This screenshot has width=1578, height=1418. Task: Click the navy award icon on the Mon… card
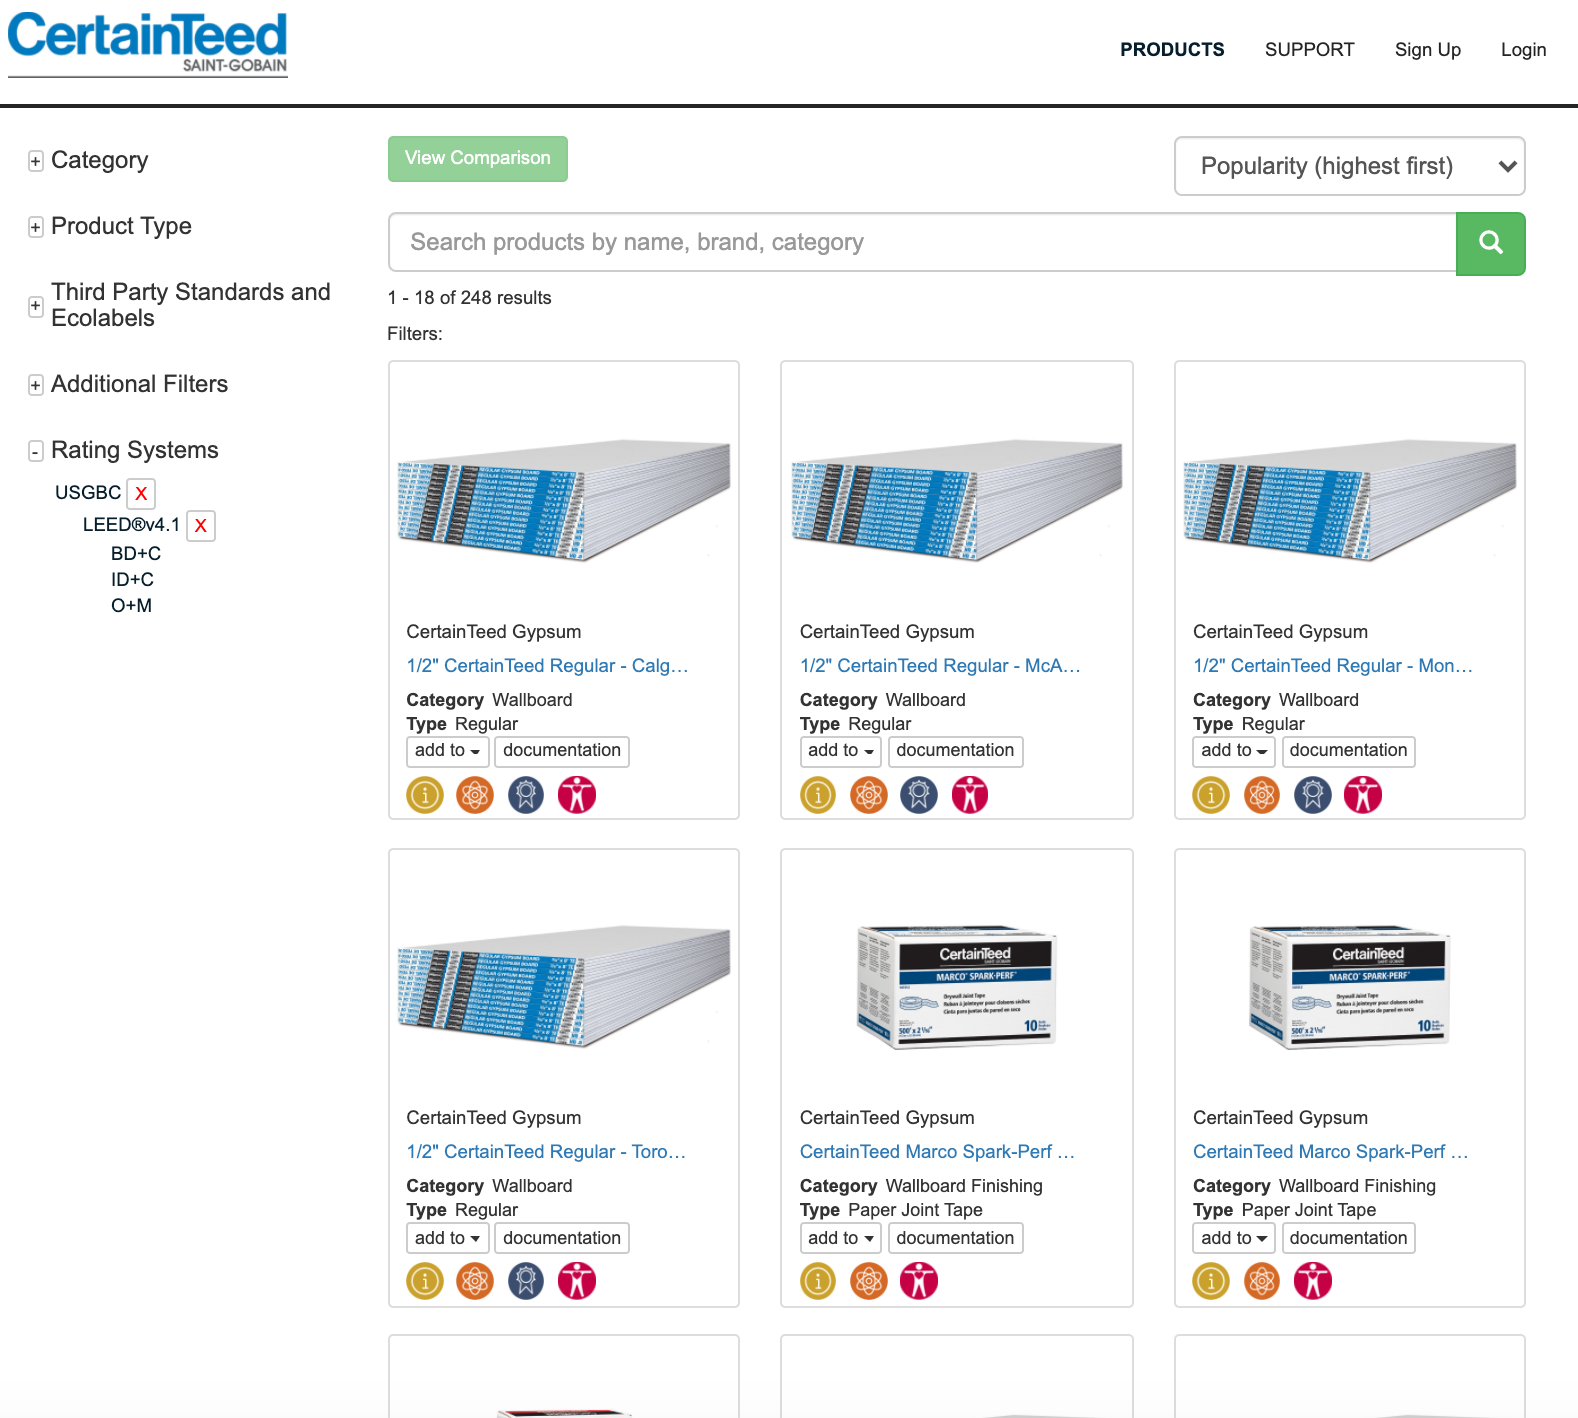1313,795
